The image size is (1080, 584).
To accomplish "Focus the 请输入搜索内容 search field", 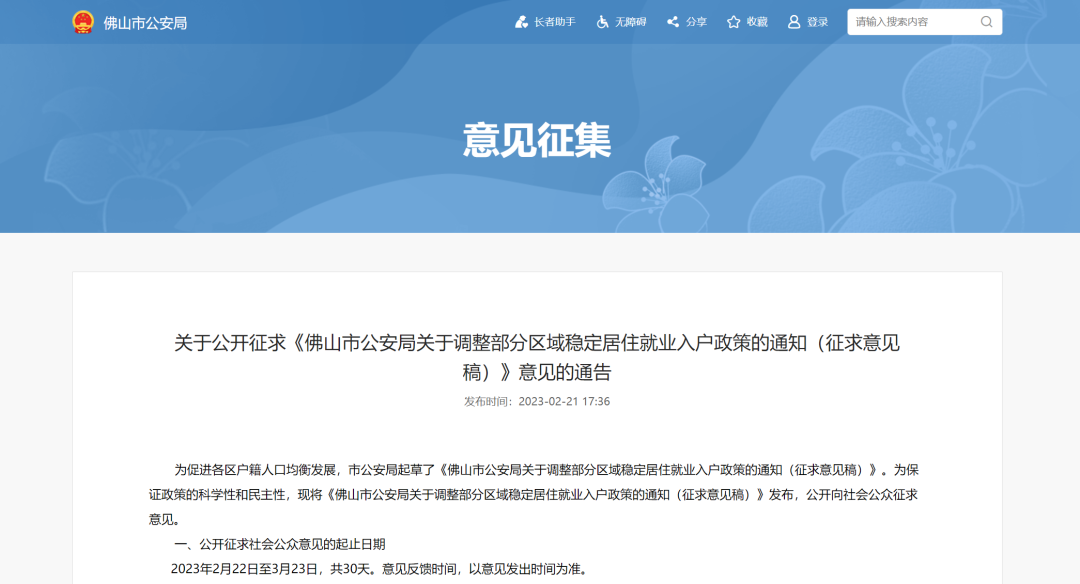I will click(x=910, y=22).
